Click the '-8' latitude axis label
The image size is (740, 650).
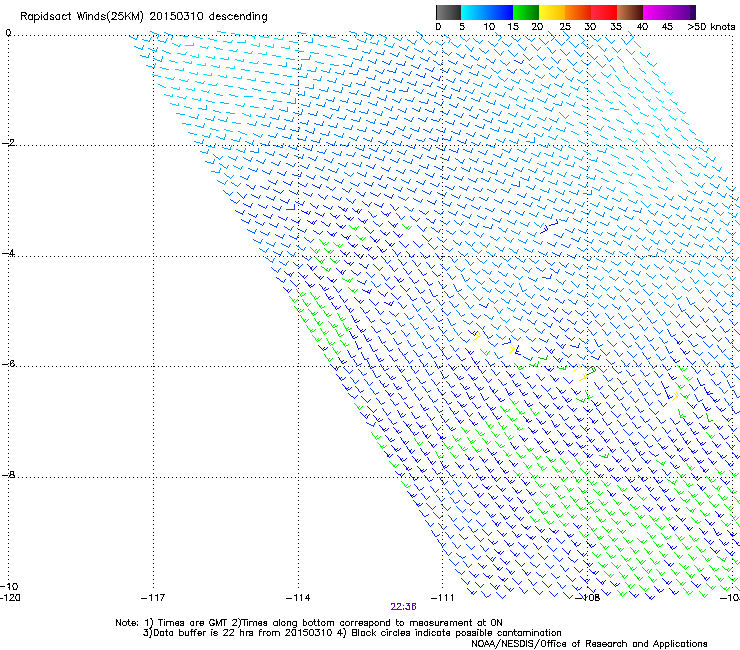tap(8, 475)
